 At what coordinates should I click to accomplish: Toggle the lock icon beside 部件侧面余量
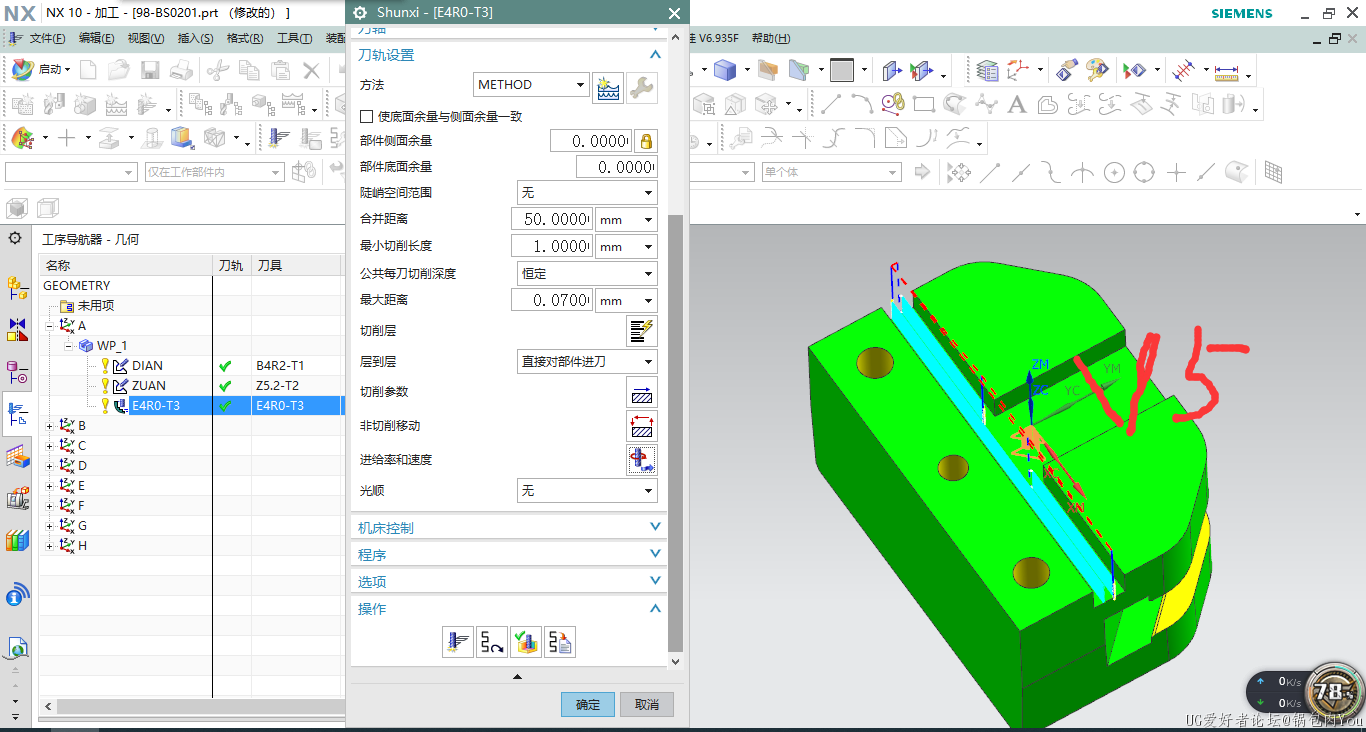[646, 141]
